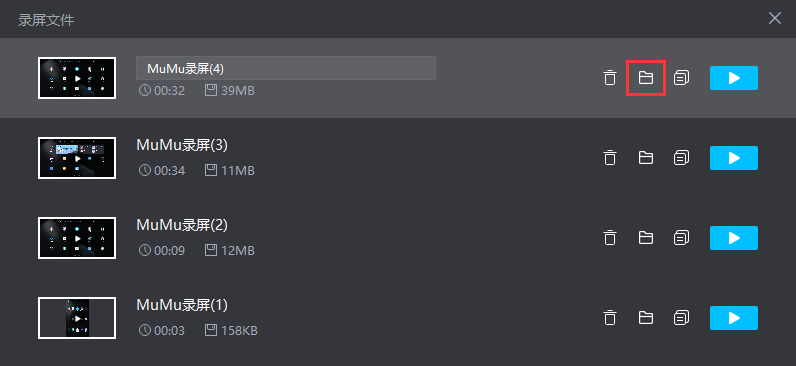Viewport: 796px width, 366px height.
Task: Copy the MuMu录屏(3) recording file
Action: [681, 158]
